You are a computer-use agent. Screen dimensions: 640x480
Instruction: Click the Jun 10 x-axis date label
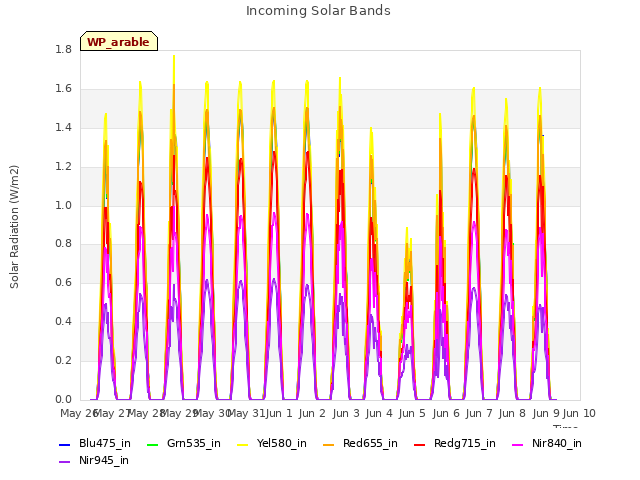point(579,413)
